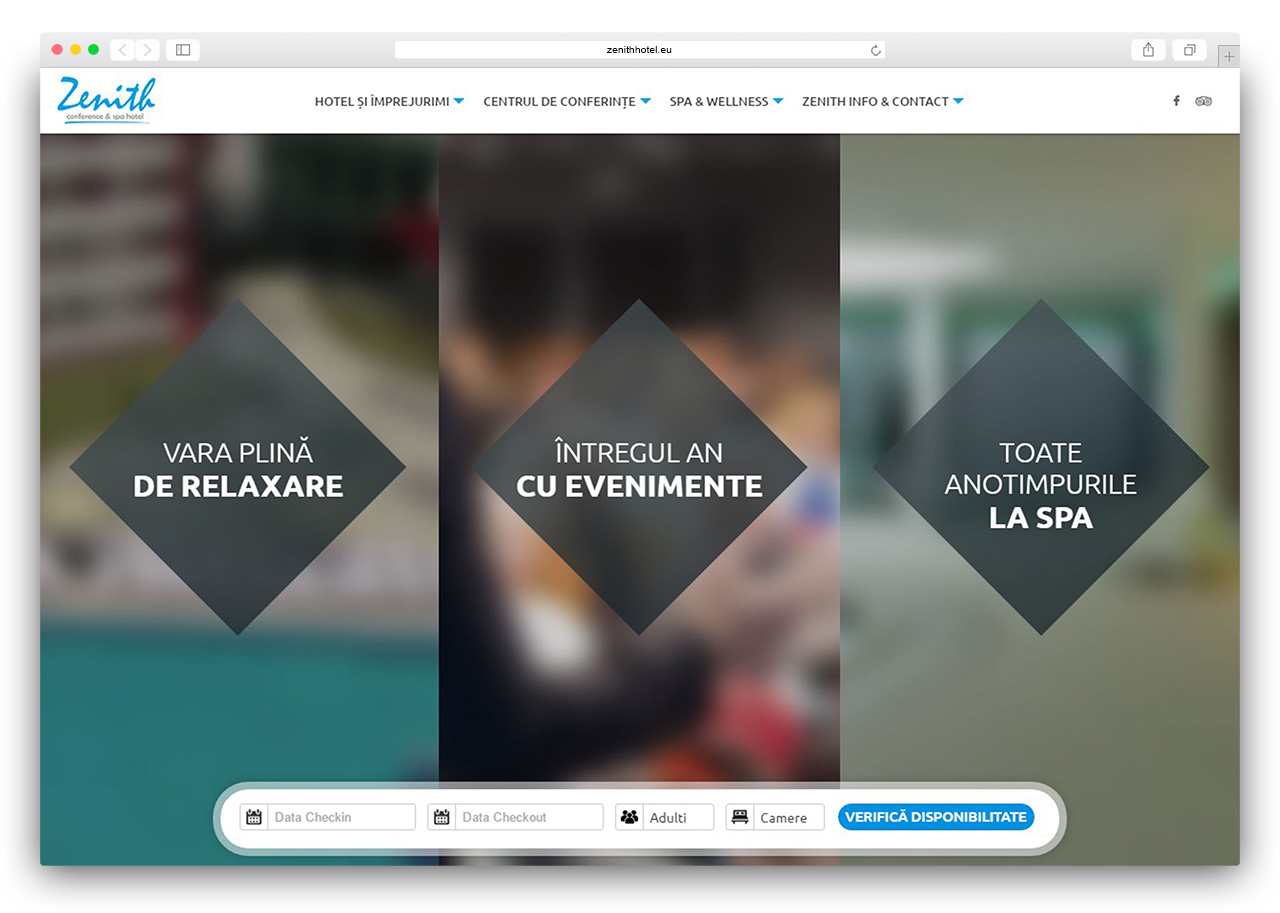Click the Safari forward arrow
Screen dimensions: 1280x913
click(x=147, y=50)
